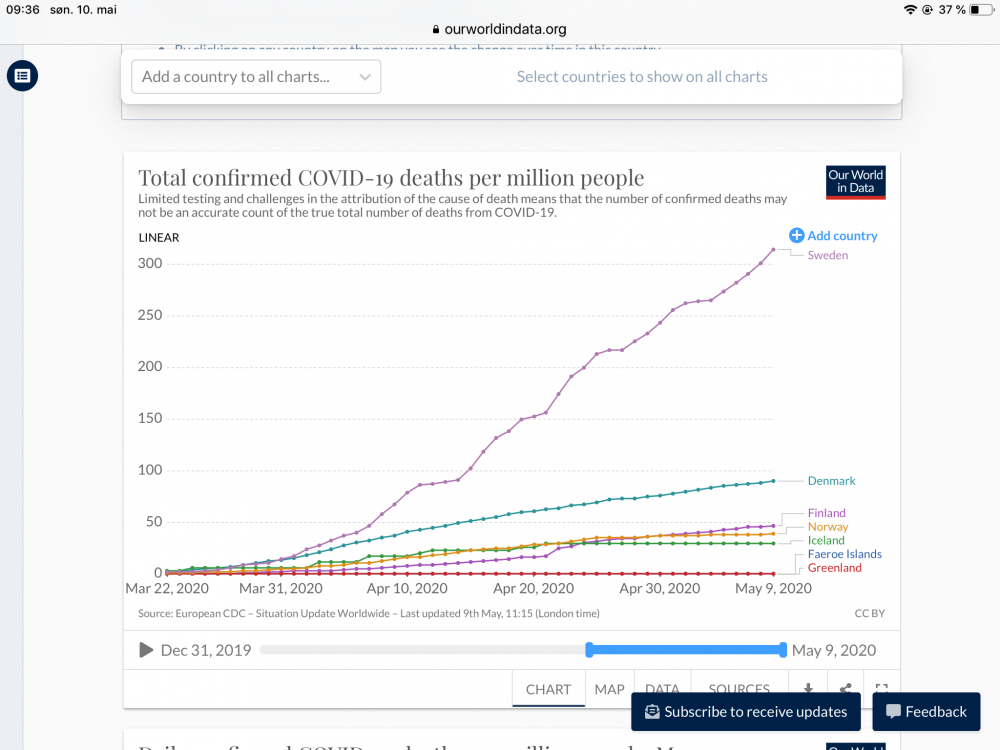
Task: Open the Feedback button
Action: 926,712
